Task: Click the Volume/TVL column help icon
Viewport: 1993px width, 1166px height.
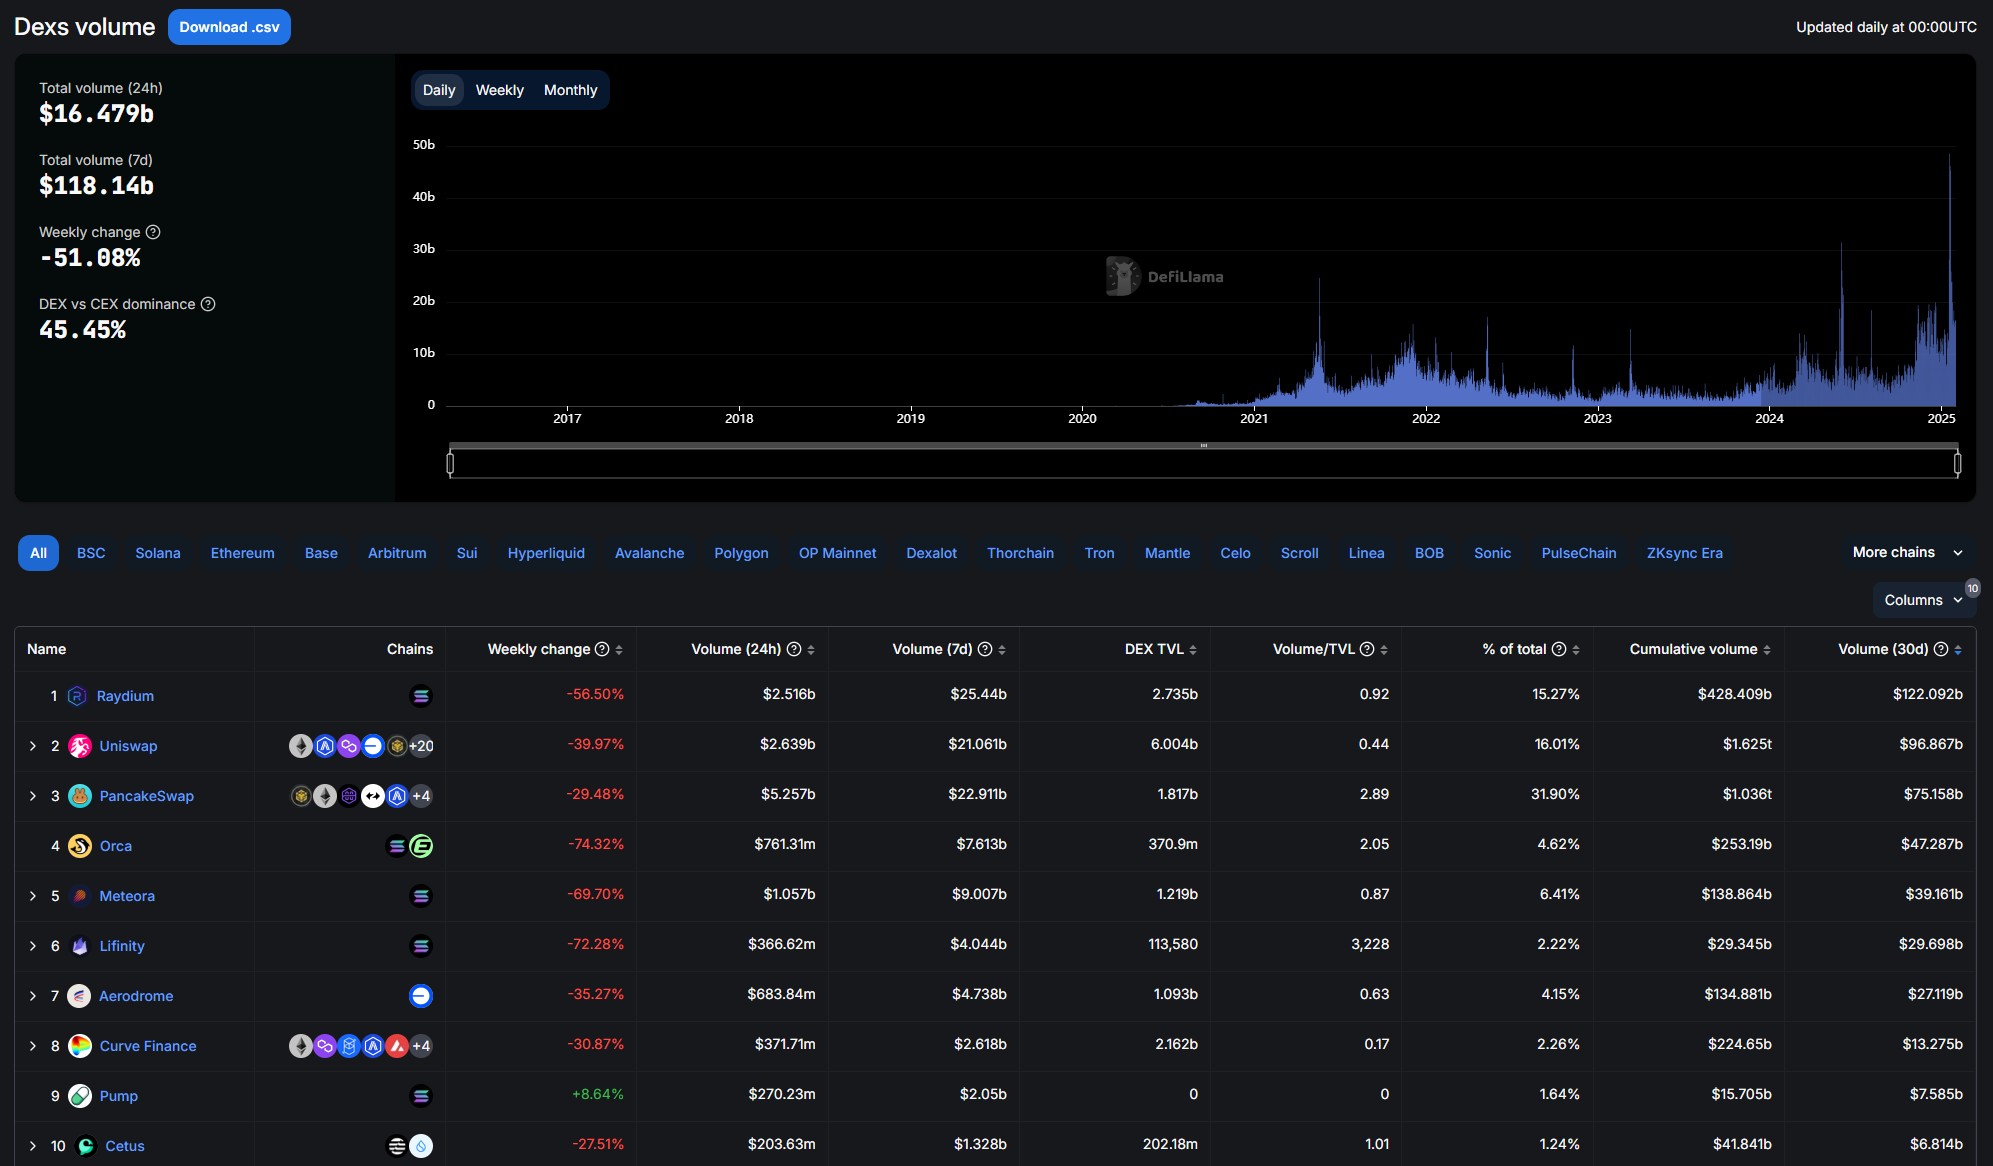Action: 1367,649
